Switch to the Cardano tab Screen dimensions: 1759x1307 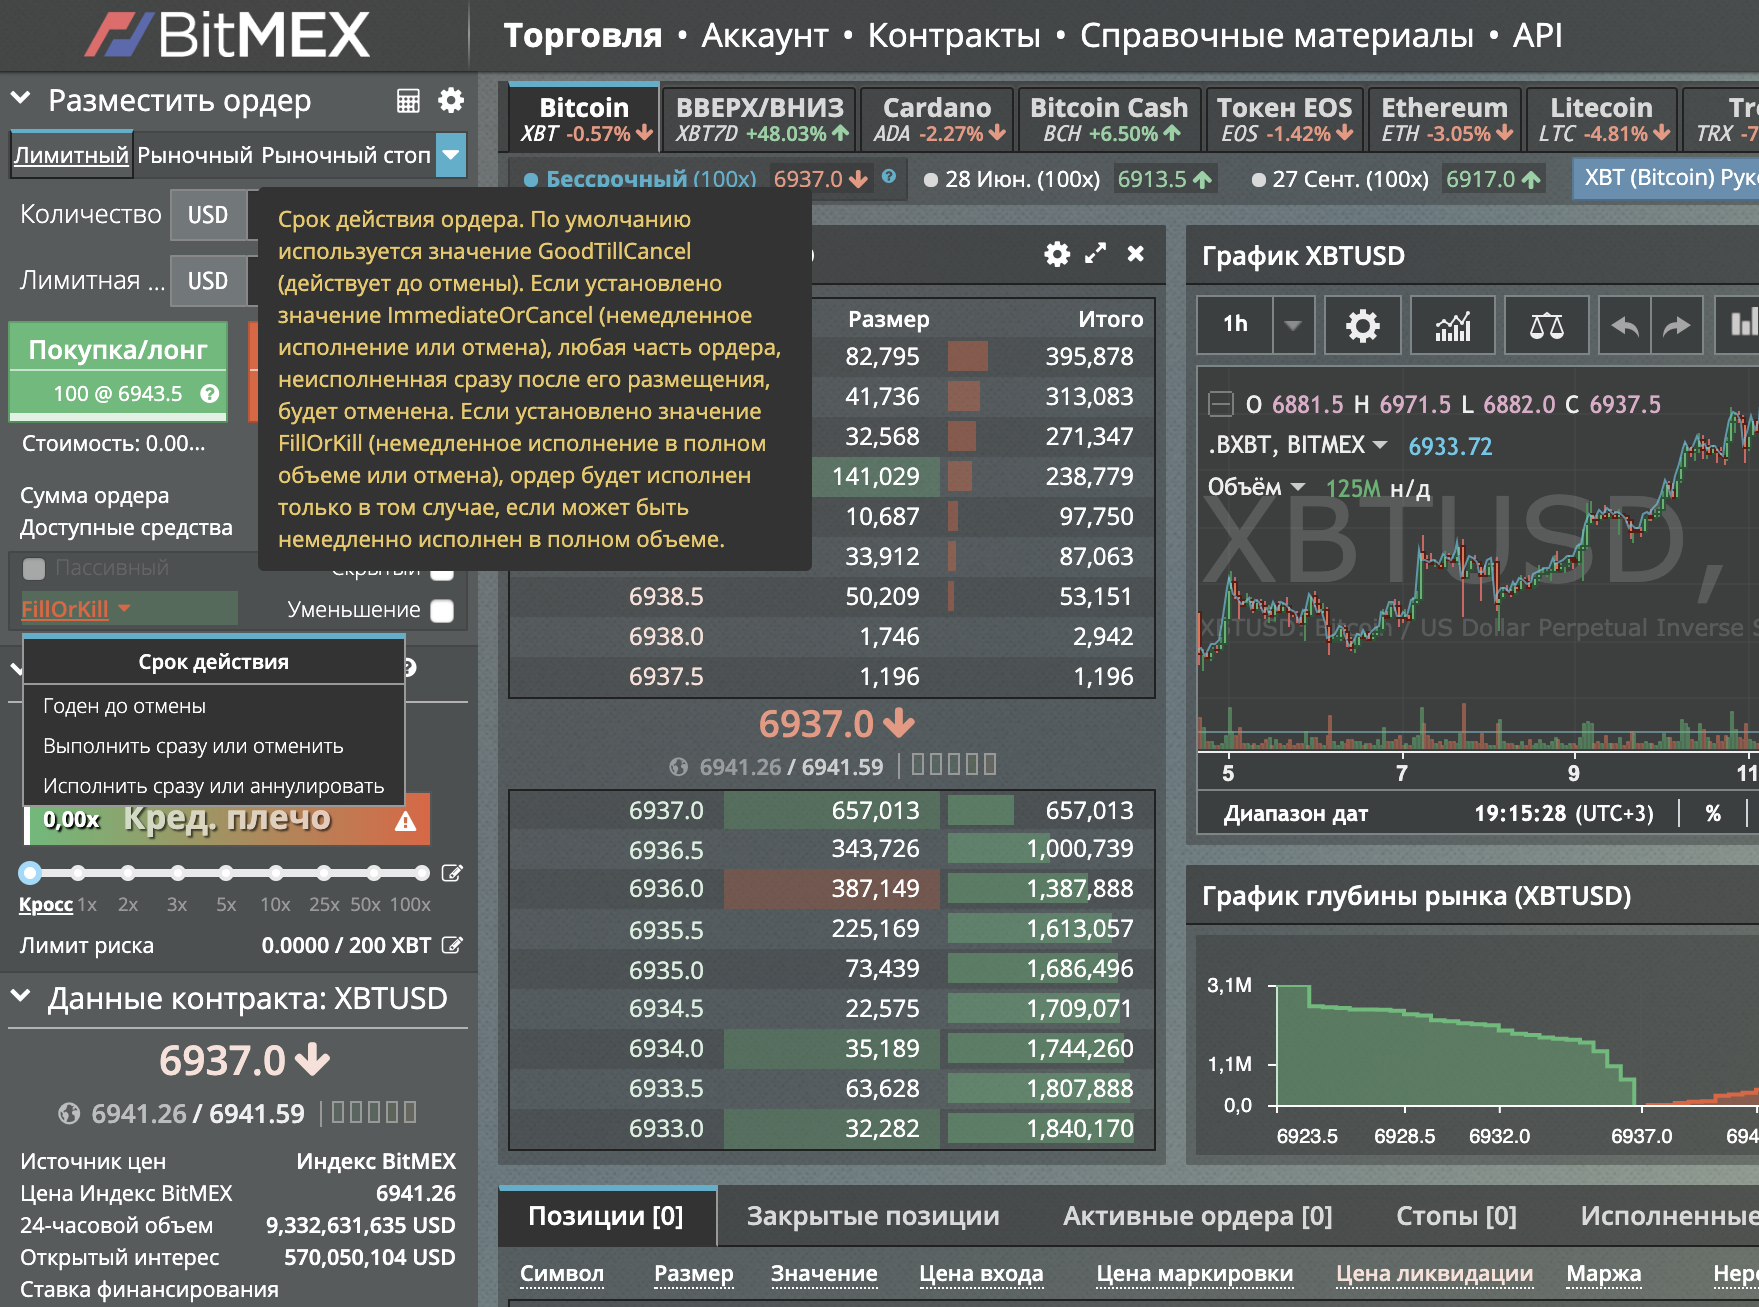937,119
